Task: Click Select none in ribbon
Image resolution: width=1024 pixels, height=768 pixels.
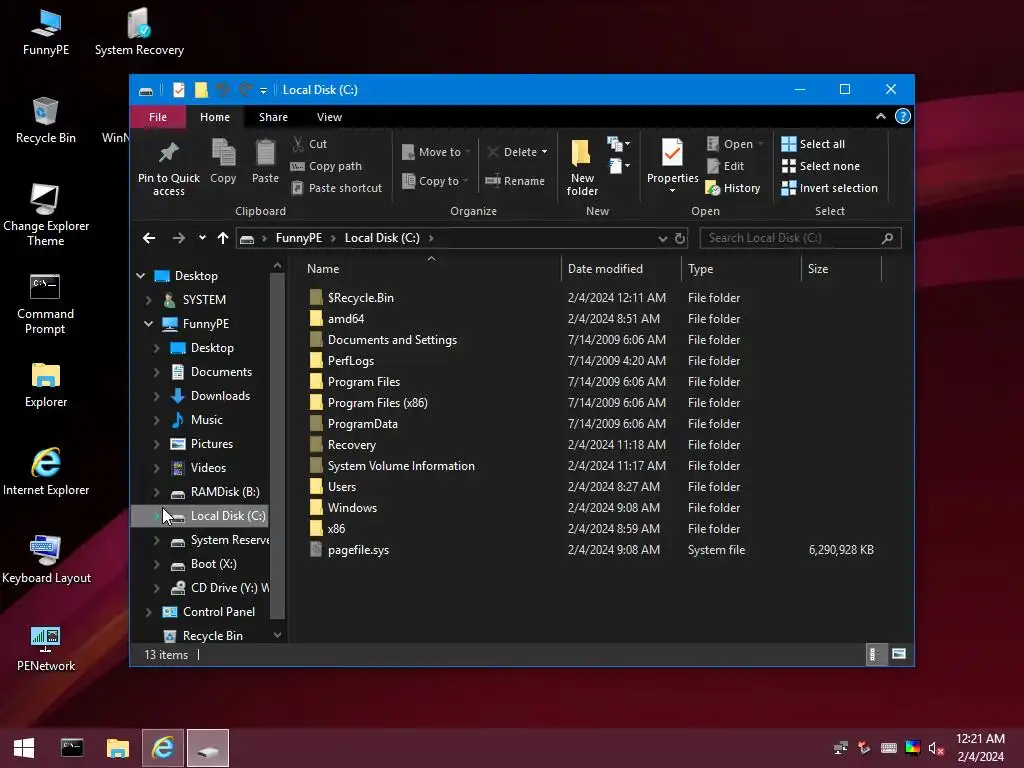Action: [820, 166]
